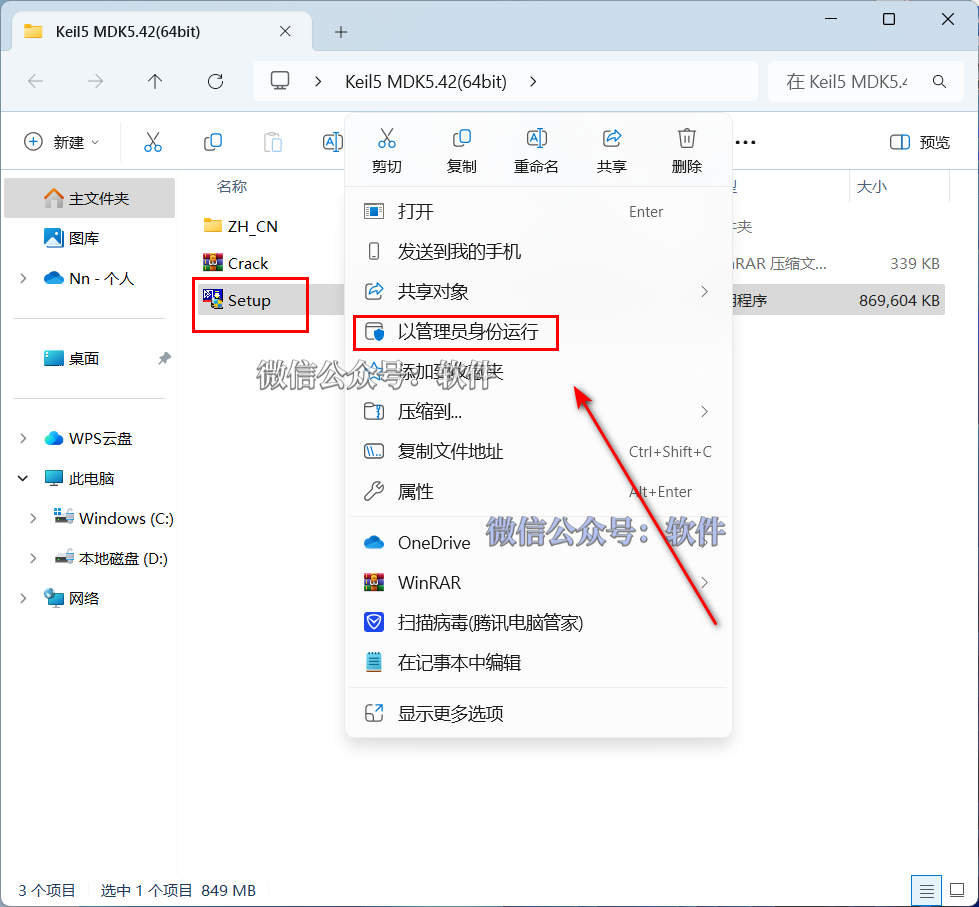The width and height of the screenshot is (979, 907).
Task: Open the New (新建) dropdown
Action: click(x=62, y=142)
